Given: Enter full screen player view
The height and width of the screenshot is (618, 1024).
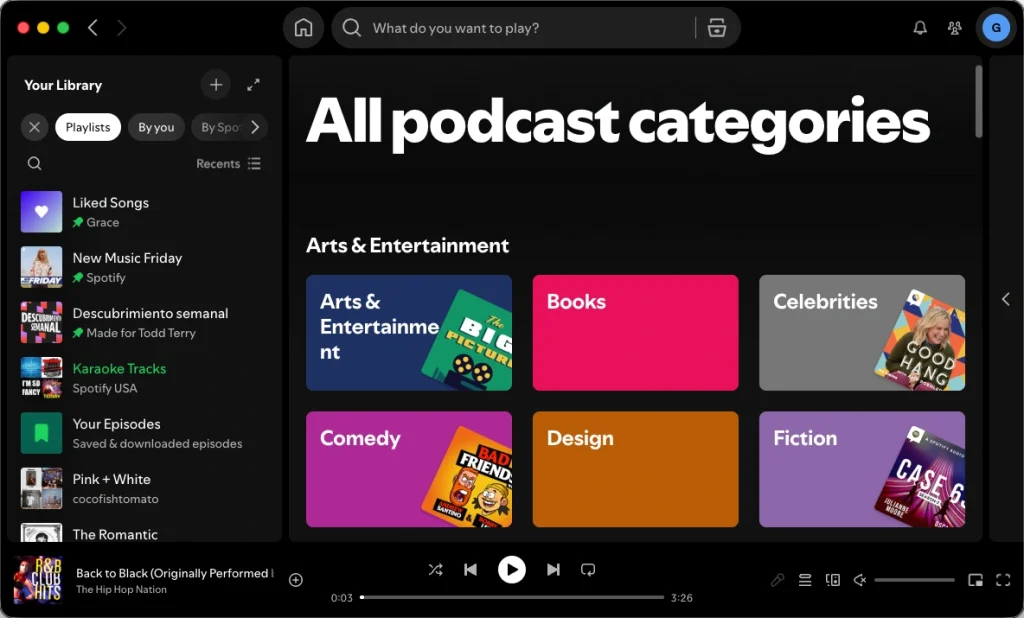Looking at the screenshot, I should (1003, 580).
